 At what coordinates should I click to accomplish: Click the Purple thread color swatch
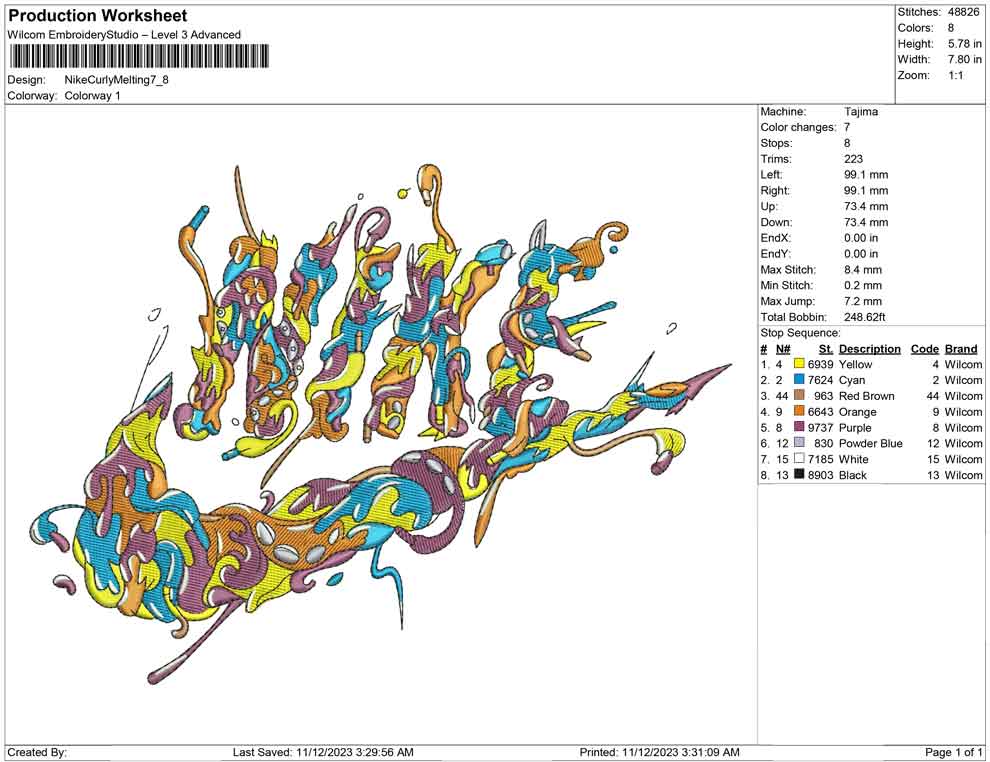point(799,427)
